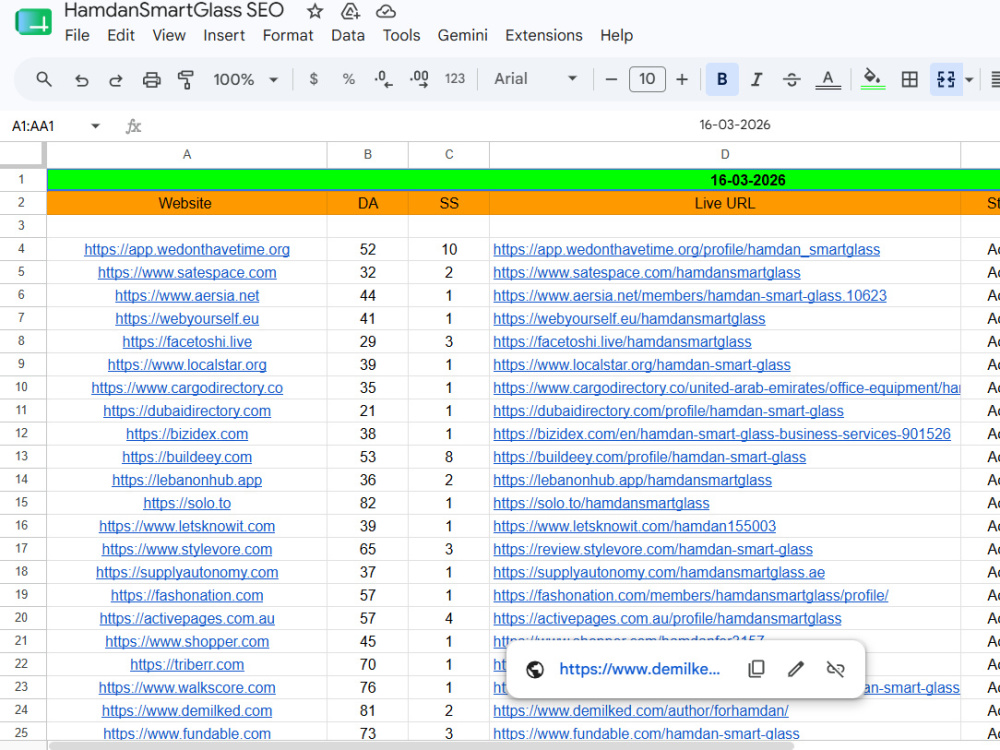Screen dimensions: 1000x750
Task: Open the triberr.com website link
Action: click(x=187, y=665)
